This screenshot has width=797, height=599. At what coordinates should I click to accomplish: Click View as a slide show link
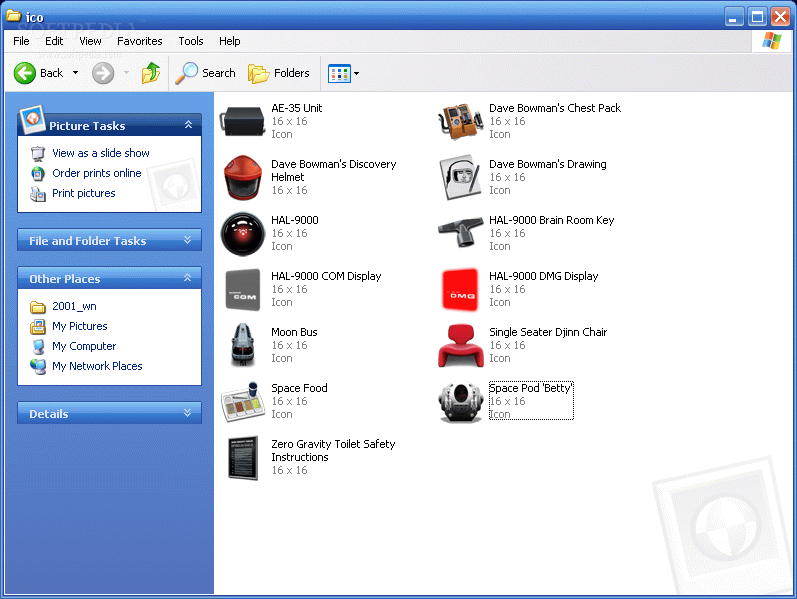[101, 153]
